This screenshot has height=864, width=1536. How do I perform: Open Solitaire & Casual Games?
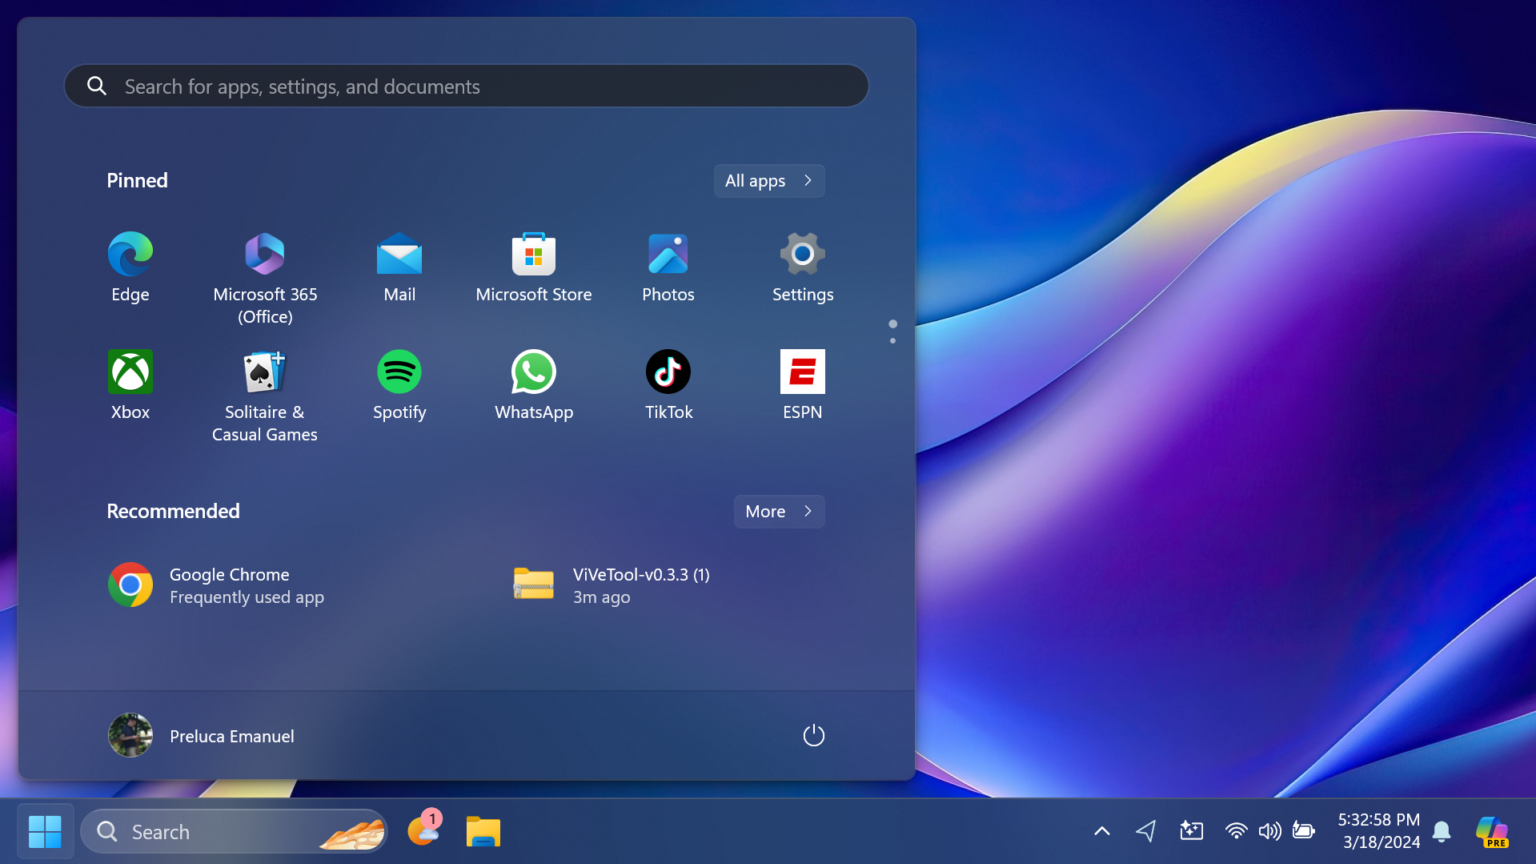coord(265,395)
